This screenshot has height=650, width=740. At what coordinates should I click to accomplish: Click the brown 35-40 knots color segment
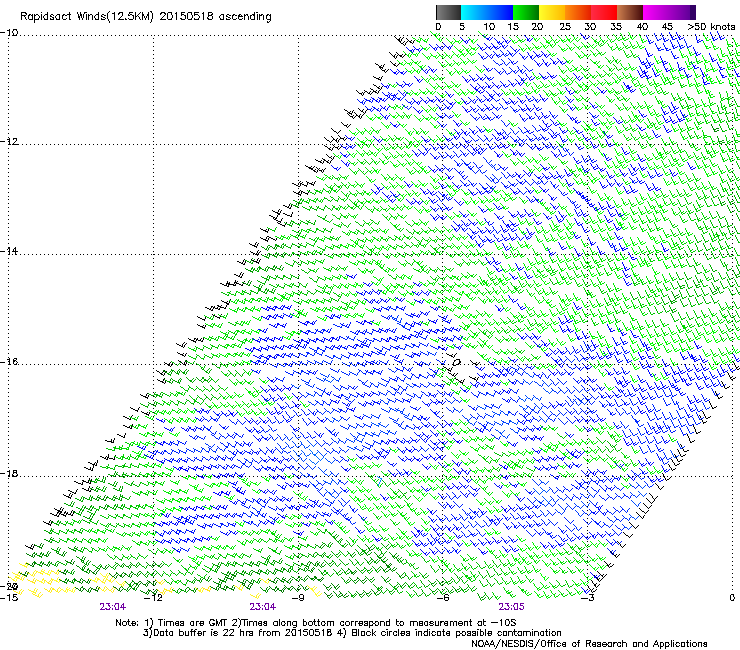tap(630, 12)
